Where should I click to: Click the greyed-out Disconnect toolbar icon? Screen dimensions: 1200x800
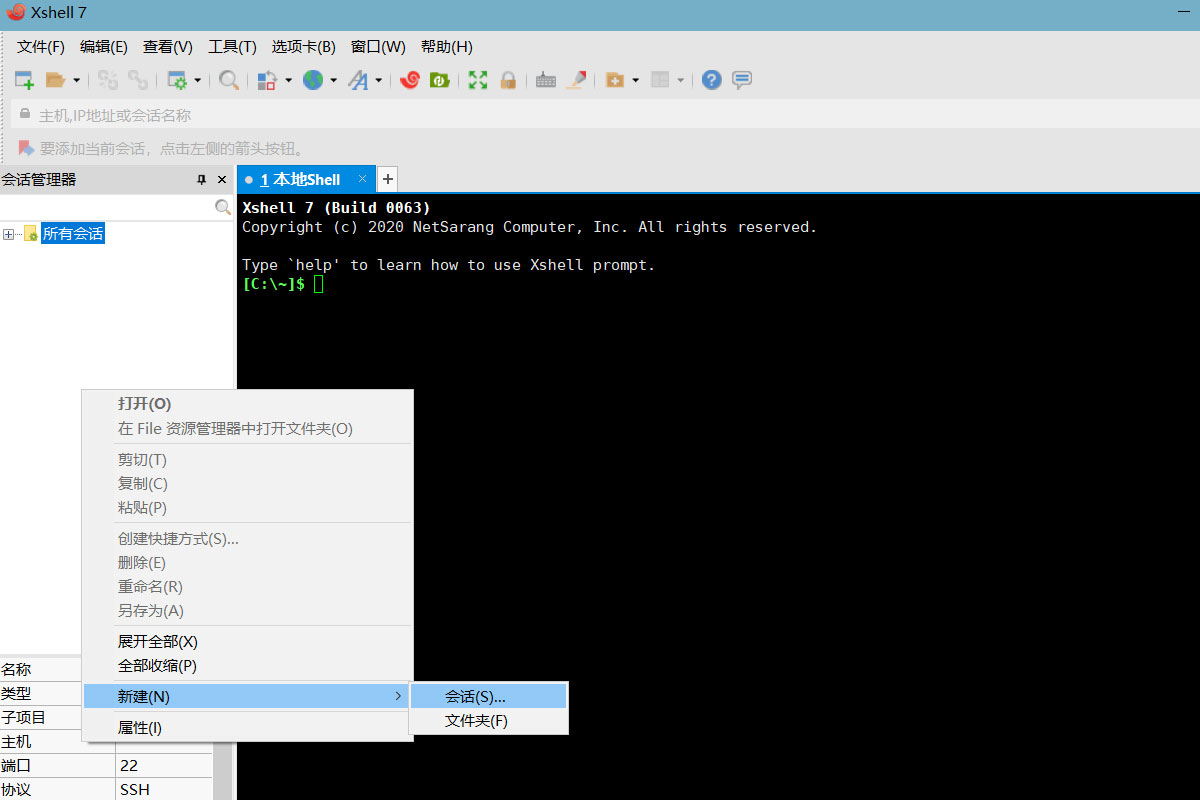(x=108, y=80)
